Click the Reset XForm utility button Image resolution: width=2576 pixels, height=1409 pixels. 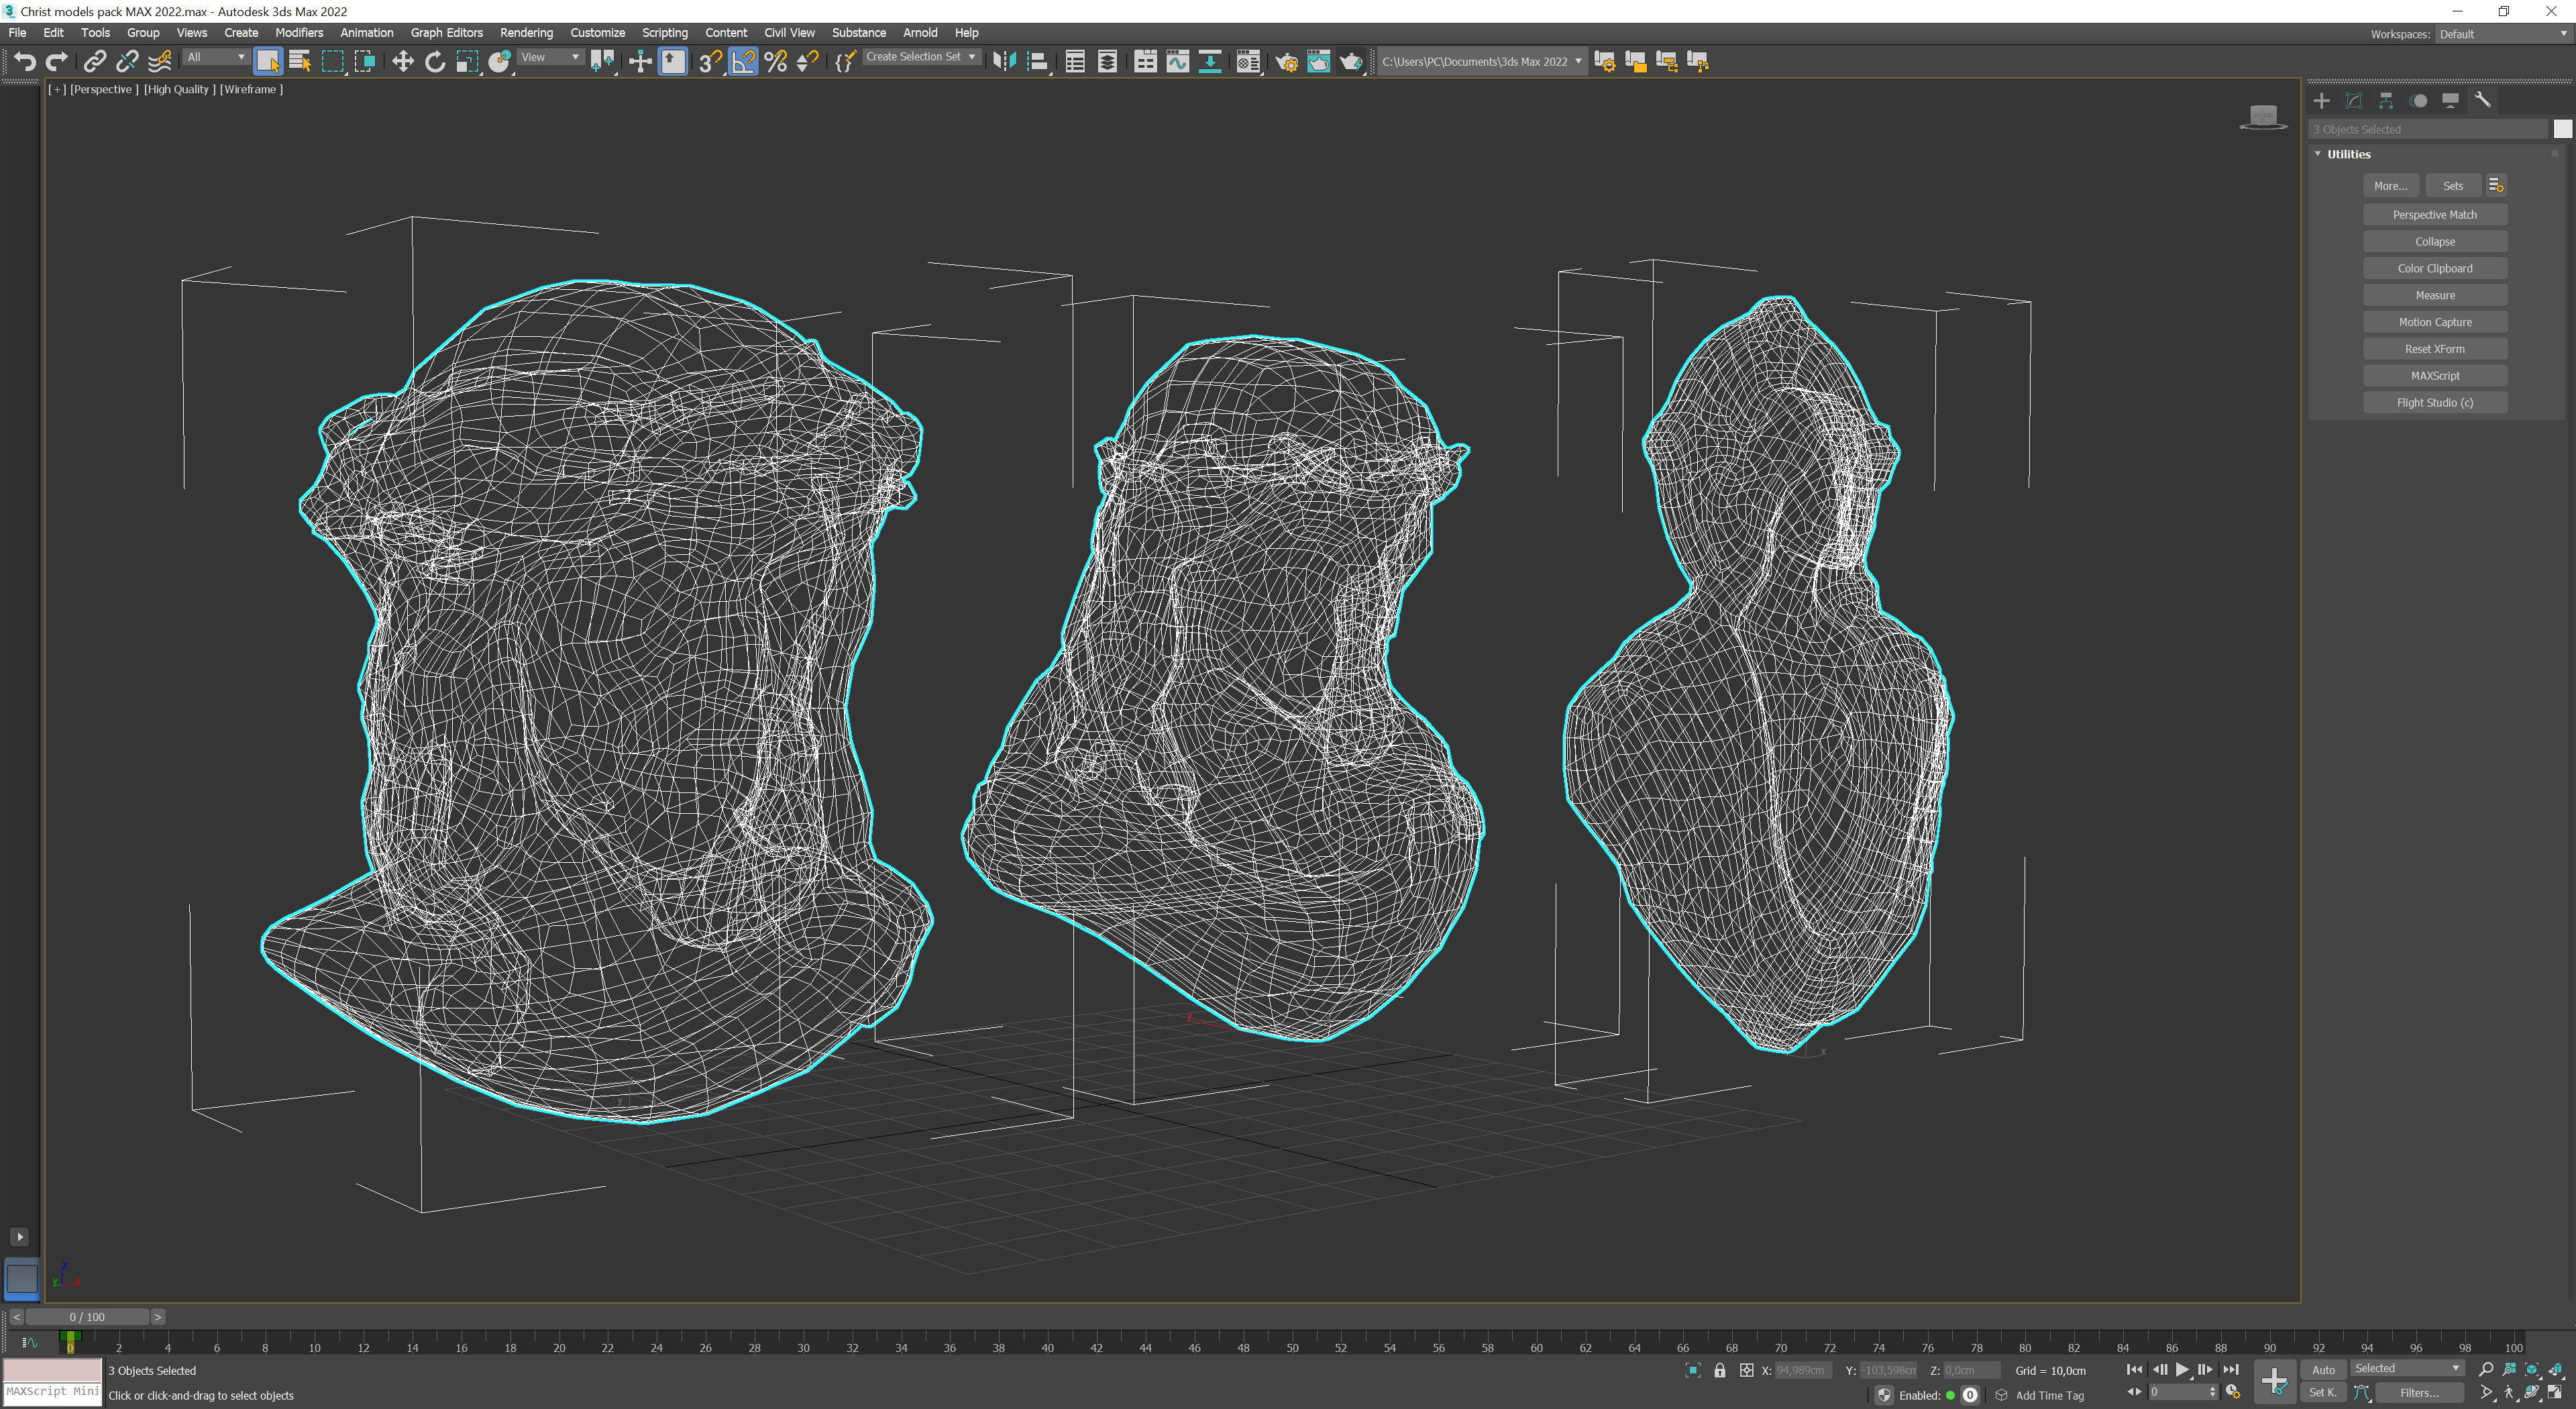tap(2434, 349)
